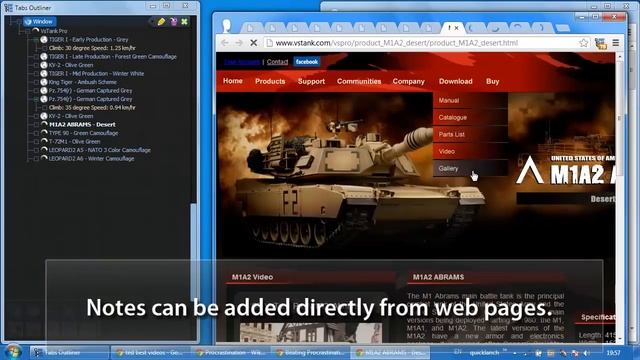The image size is (640, 360).
Task: Open the Company menu on vstank site
Action: coord(409,81)
